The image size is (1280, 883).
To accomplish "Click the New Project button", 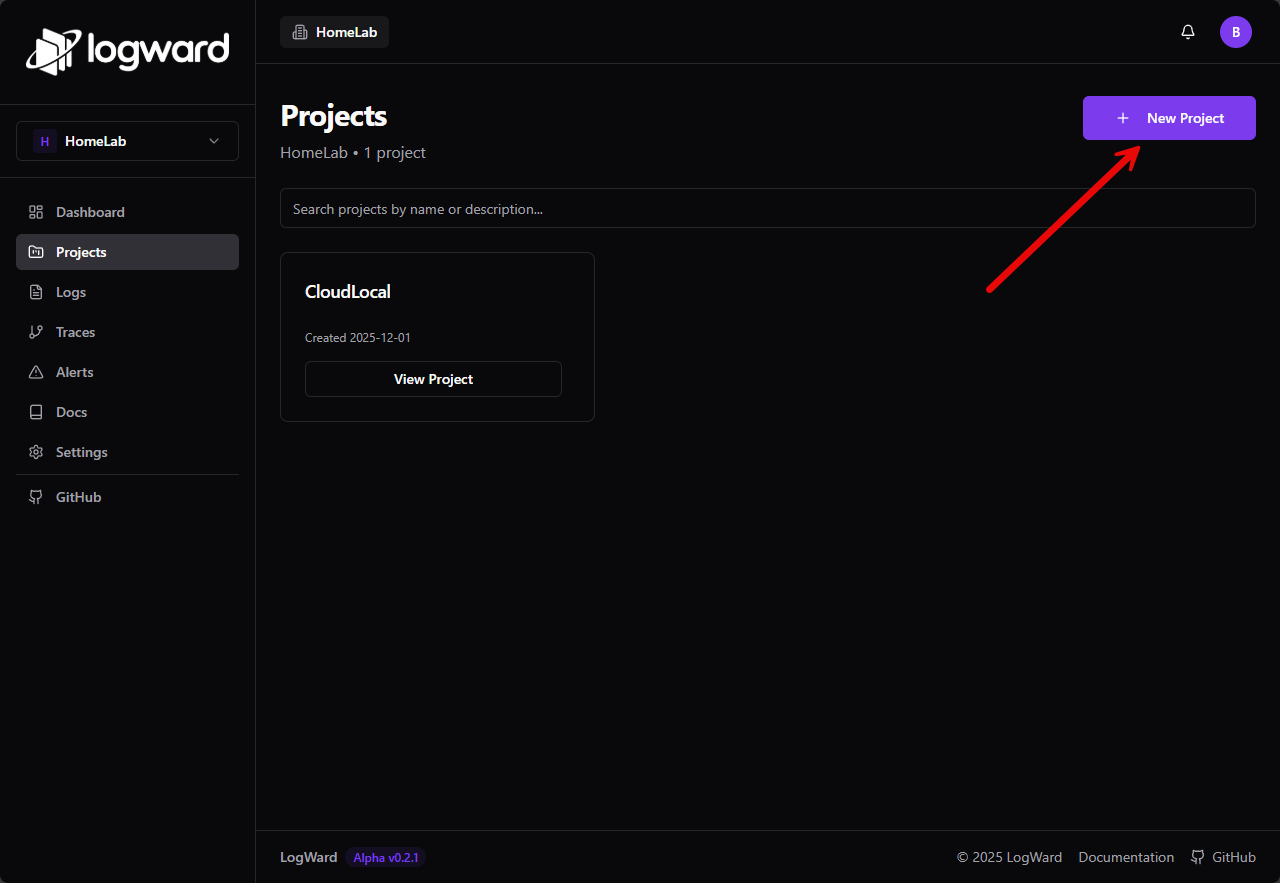I will (1168, 118).
